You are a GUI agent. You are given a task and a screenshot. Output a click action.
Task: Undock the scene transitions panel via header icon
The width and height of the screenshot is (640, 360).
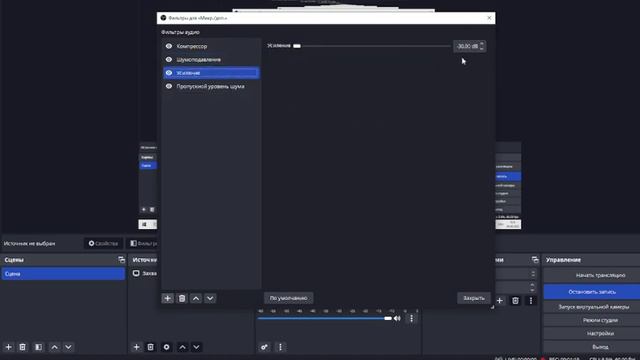pos(535,260)
